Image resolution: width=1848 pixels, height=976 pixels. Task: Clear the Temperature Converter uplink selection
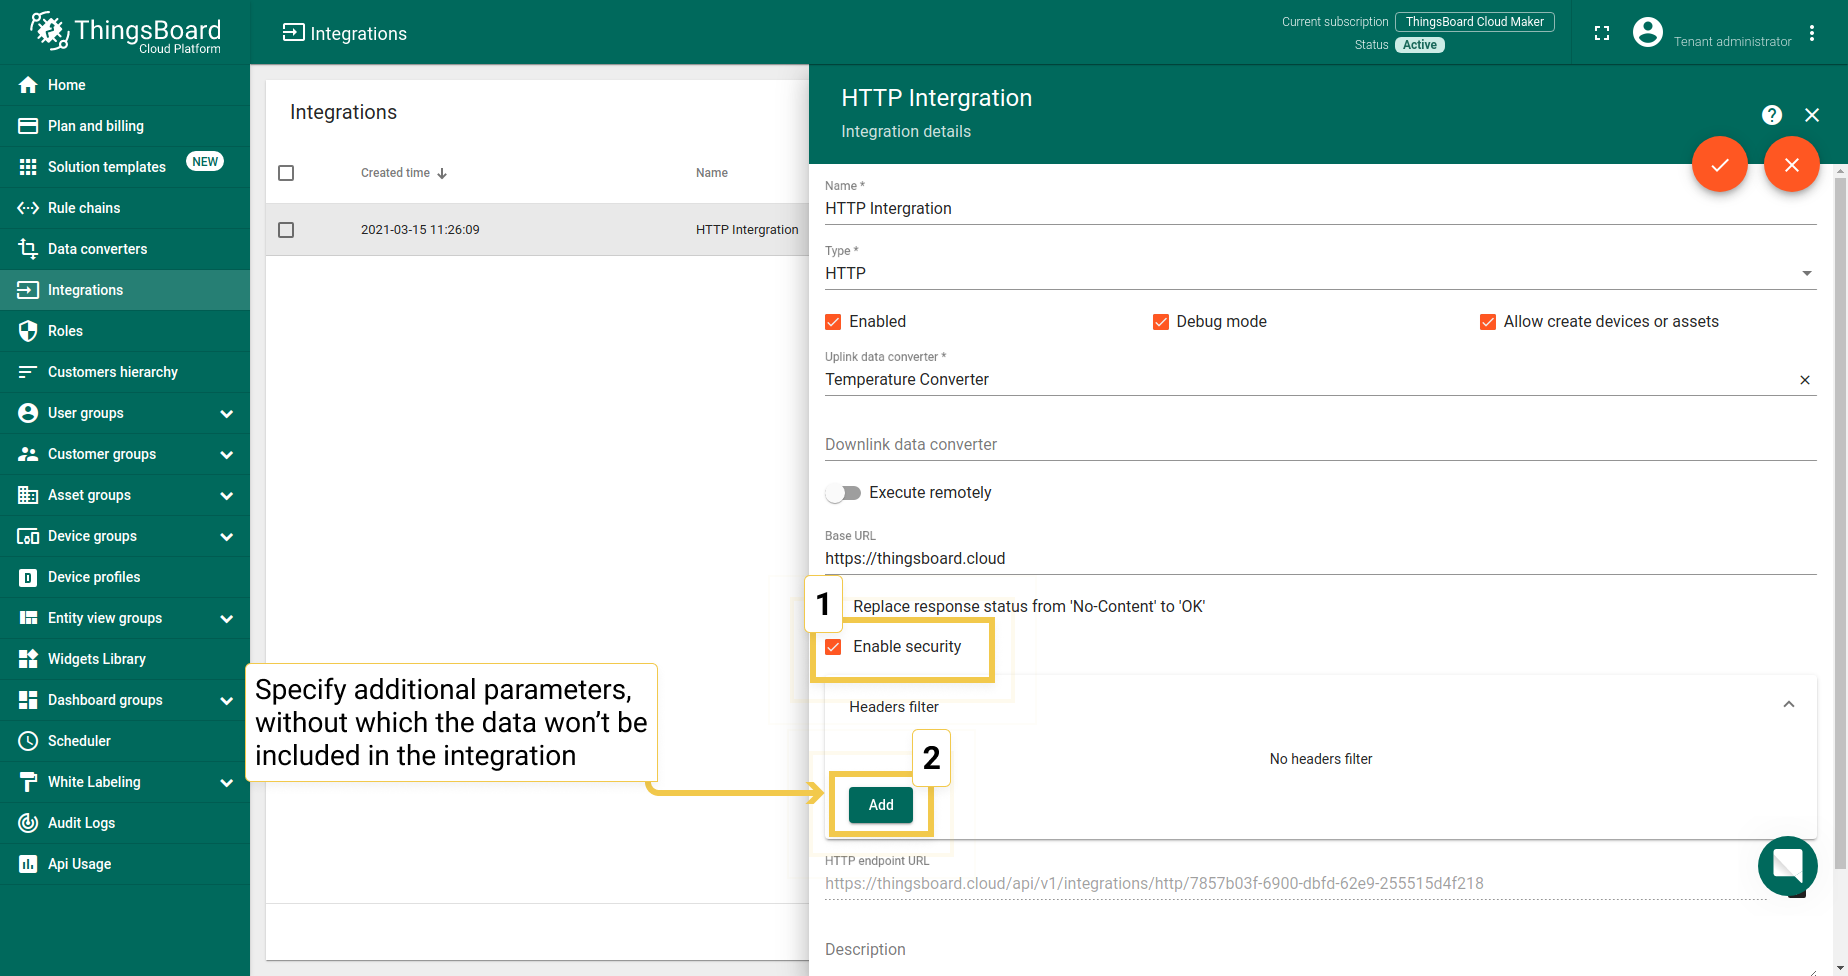point(1805,380)
